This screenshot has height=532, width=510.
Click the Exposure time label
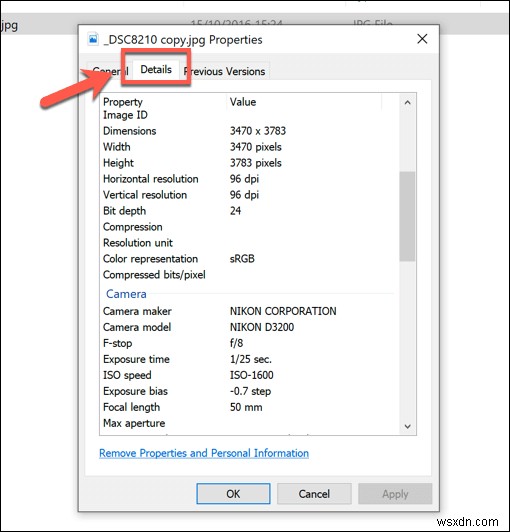[136, 359]
